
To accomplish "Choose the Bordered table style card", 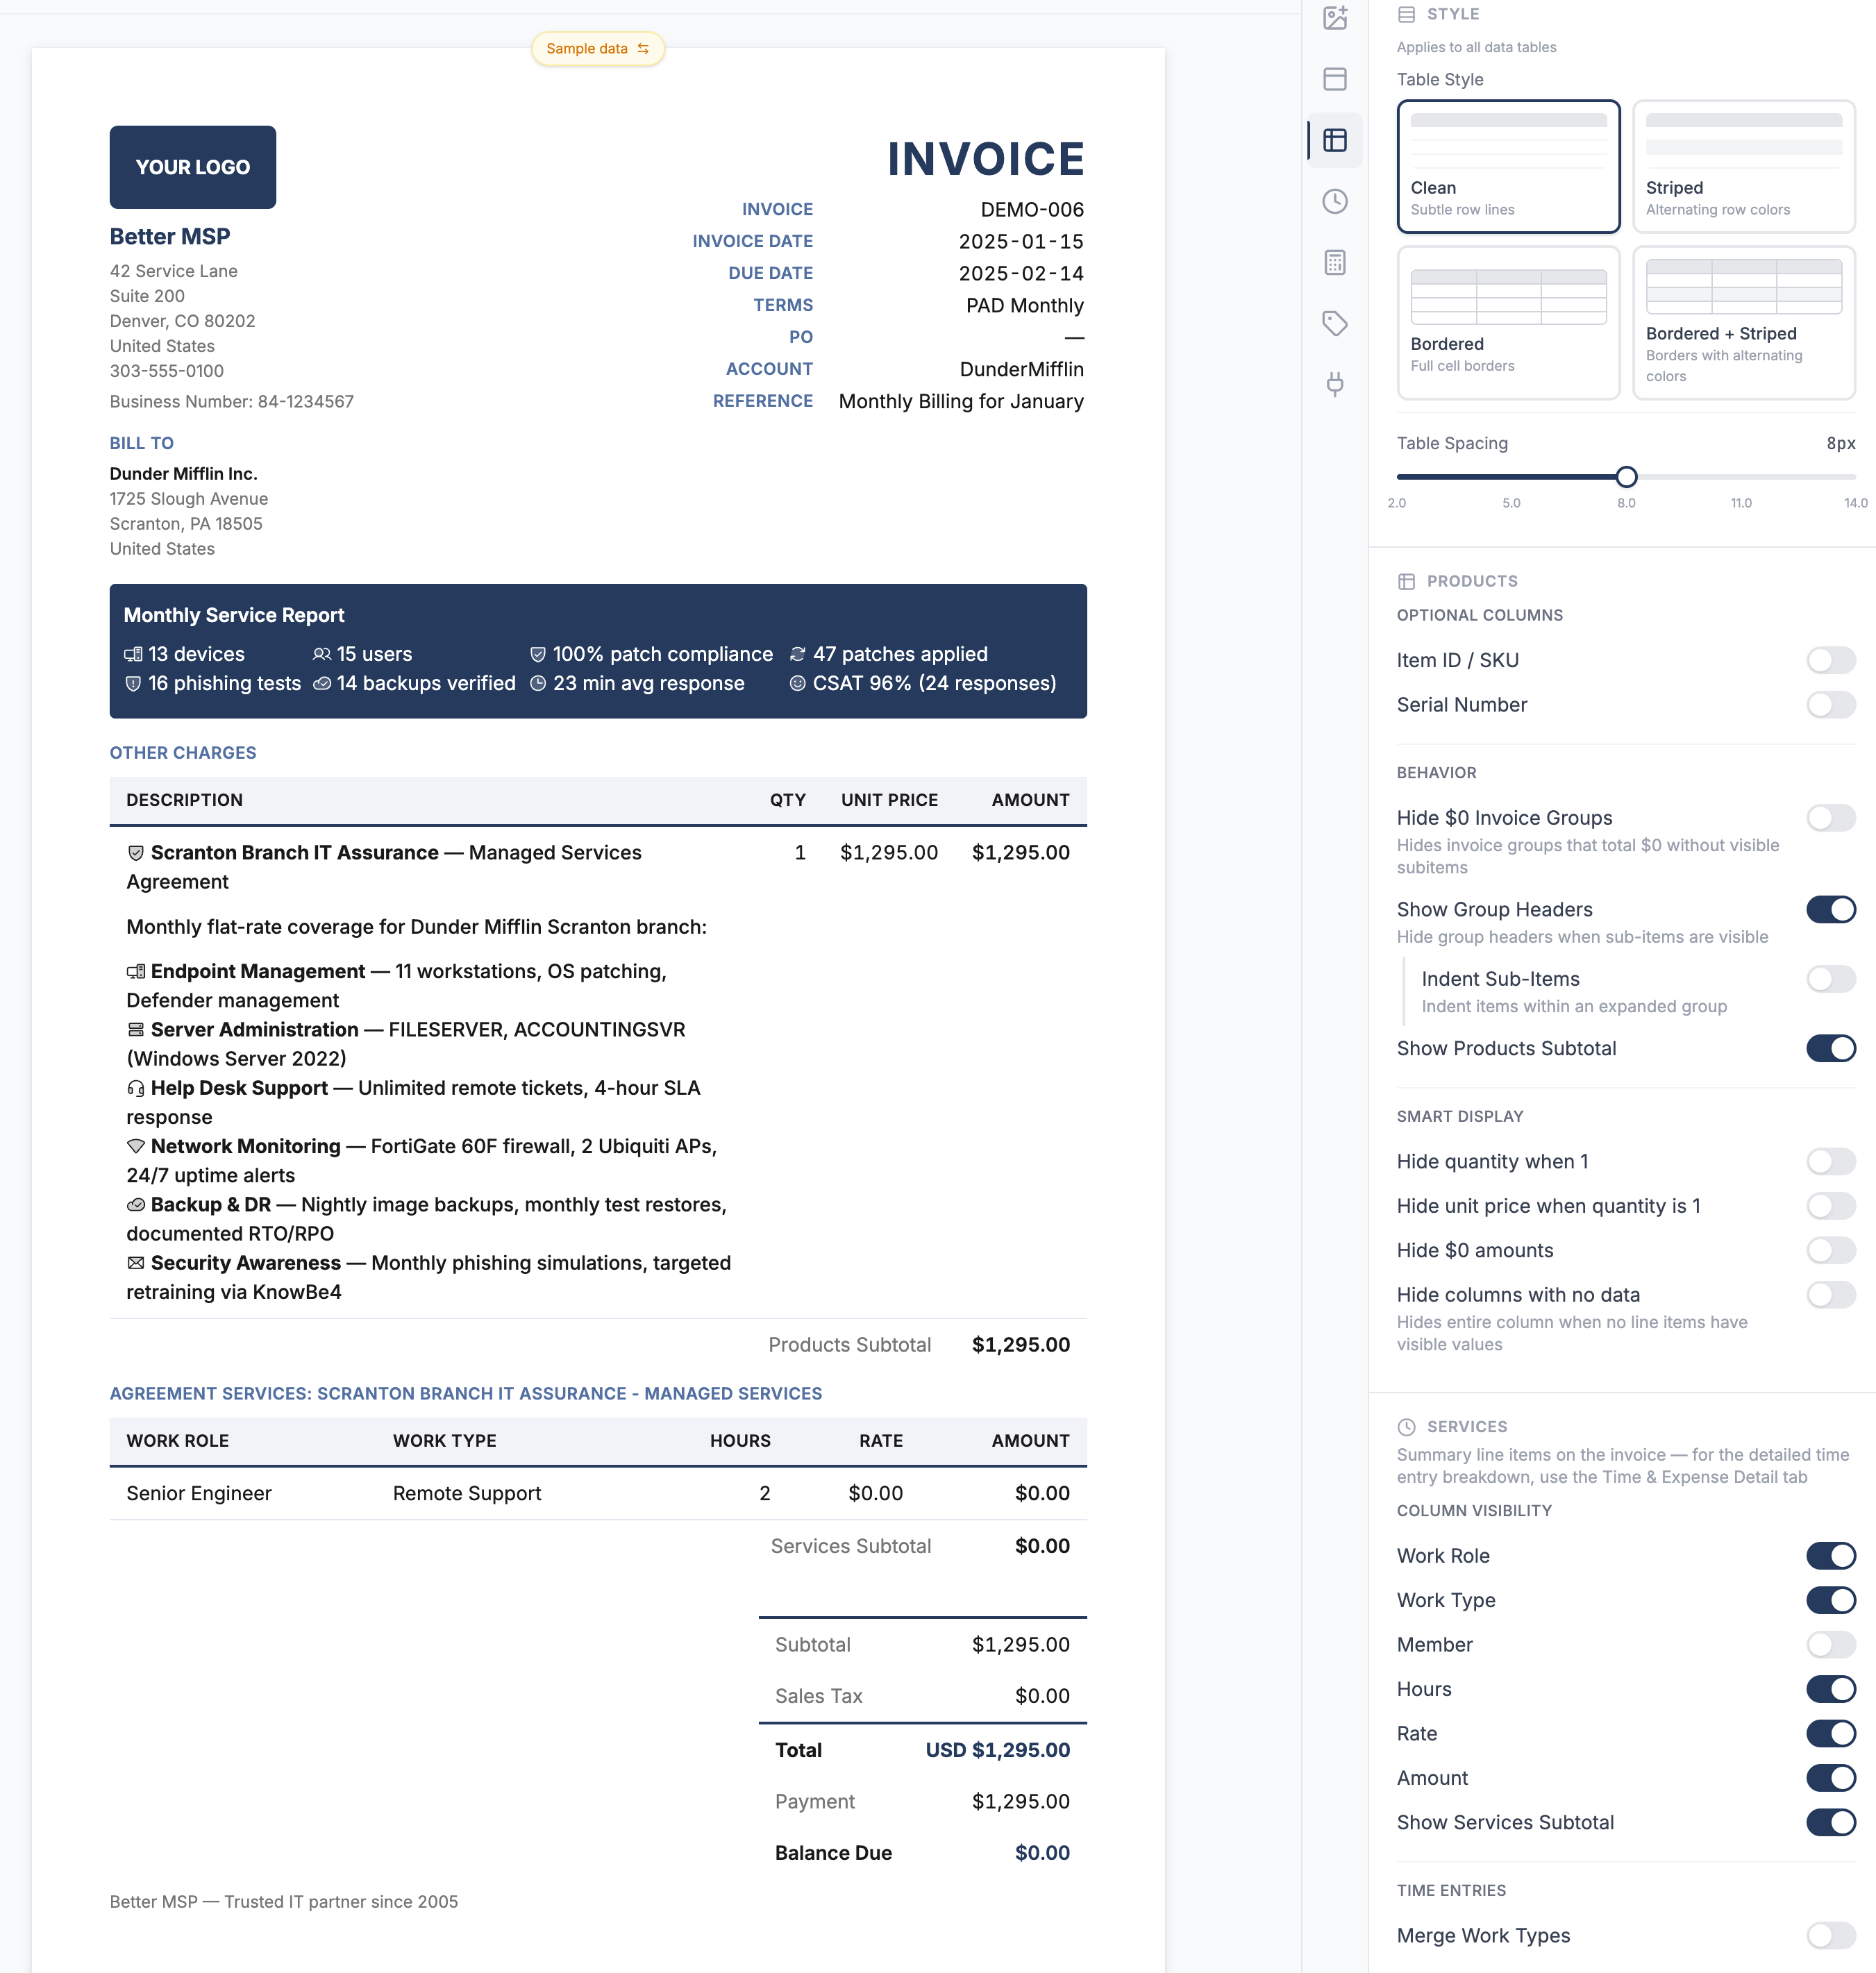I will click(1508, 322).
